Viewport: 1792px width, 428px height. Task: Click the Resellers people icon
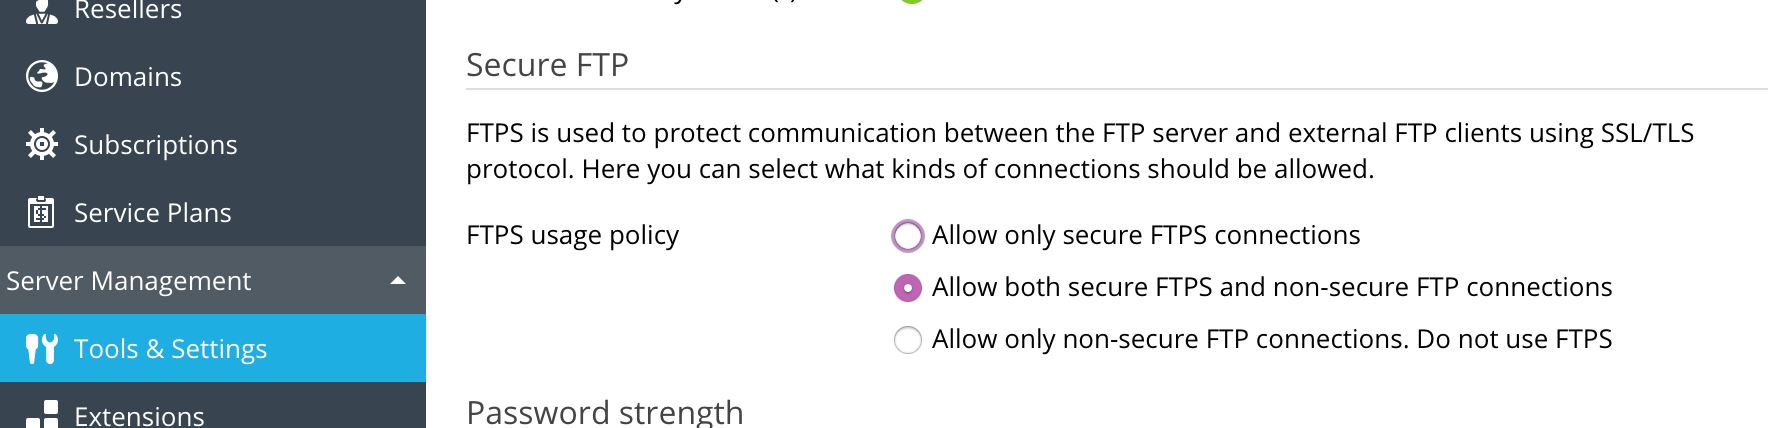click(41, 12)
